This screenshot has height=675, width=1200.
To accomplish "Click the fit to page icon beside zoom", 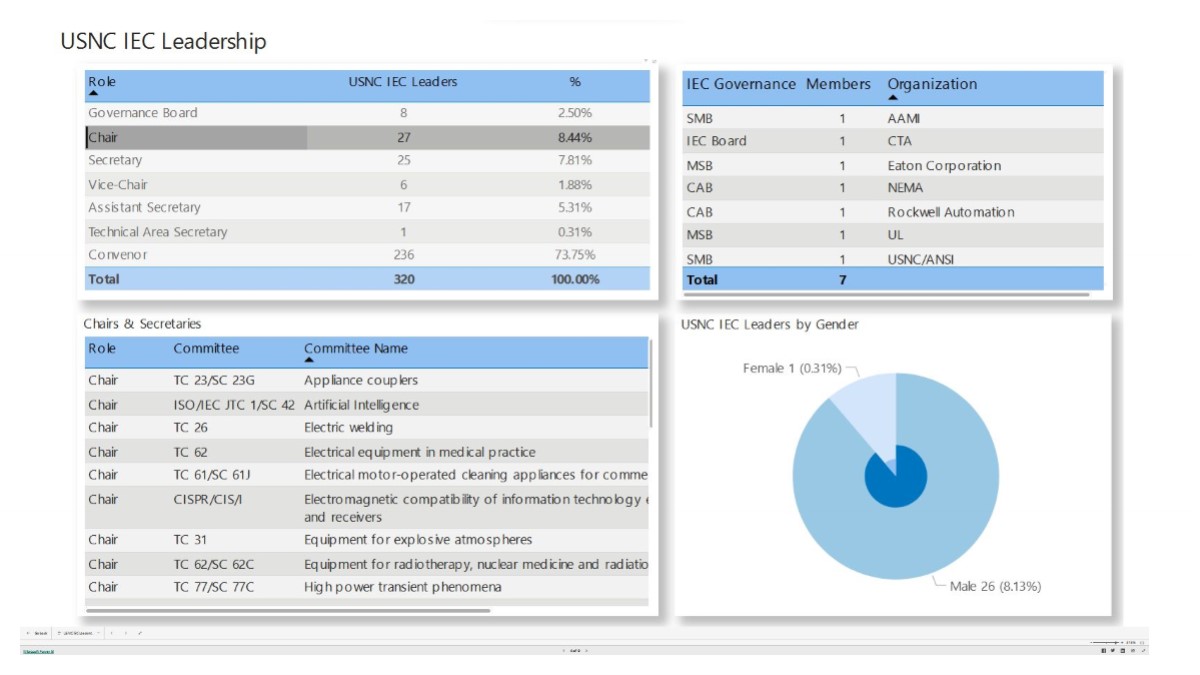I will [1143, 642].
